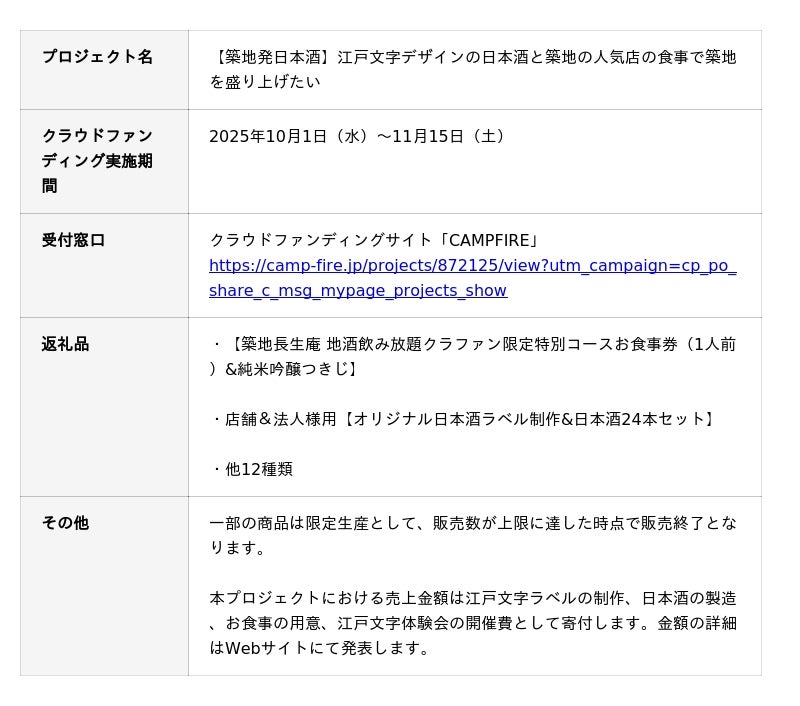This screenshot has height=706, width=800.
Task: Click the text クラウドファンディングサイト「CAMPFIRE」
Action: tap(376, 240)
